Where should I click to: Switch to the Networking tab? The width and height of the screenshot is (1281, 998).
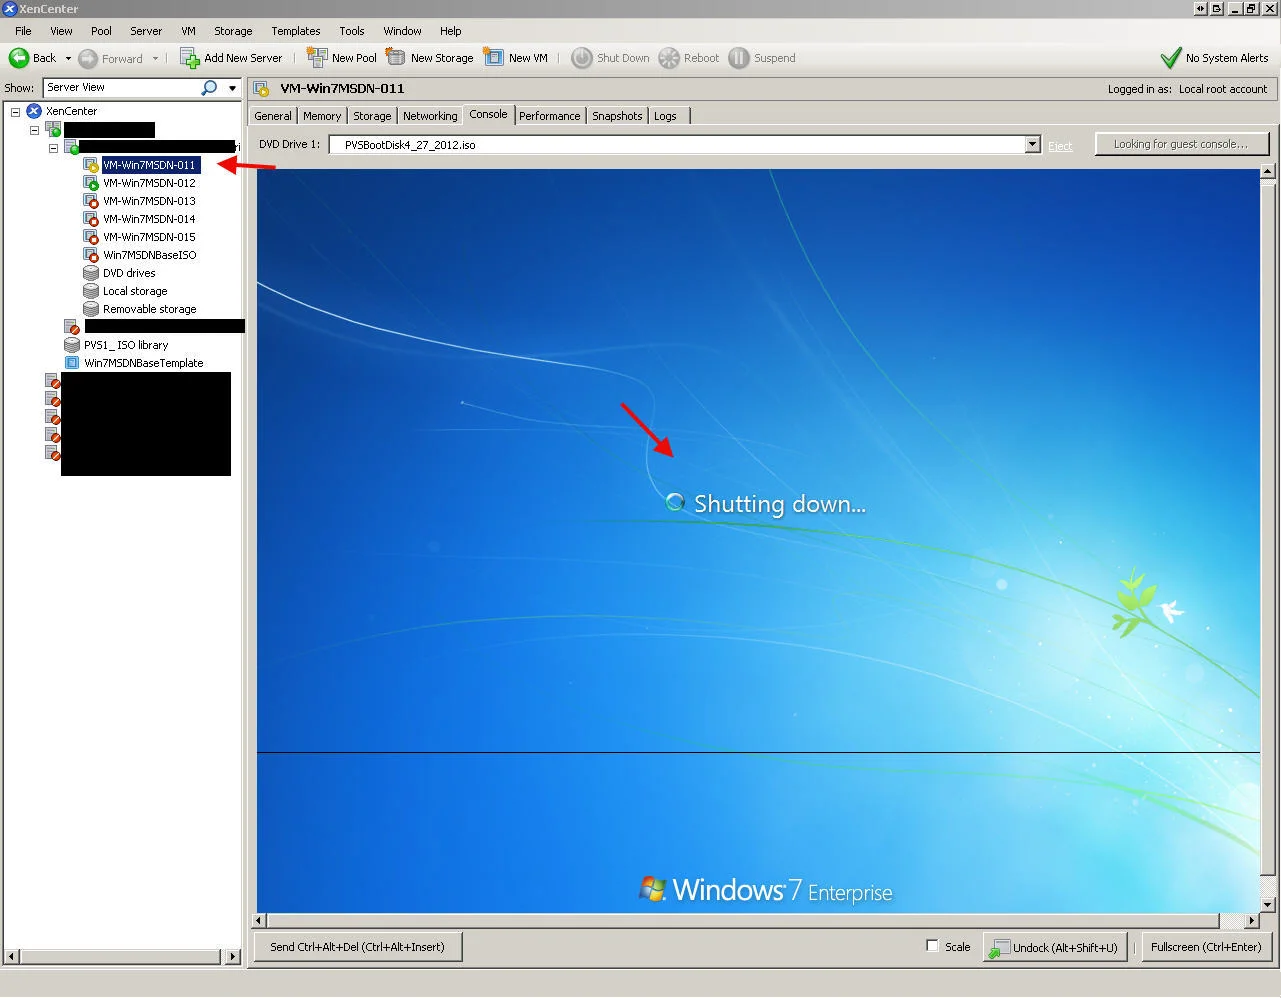pyautogui.click(x=430, y=116)
